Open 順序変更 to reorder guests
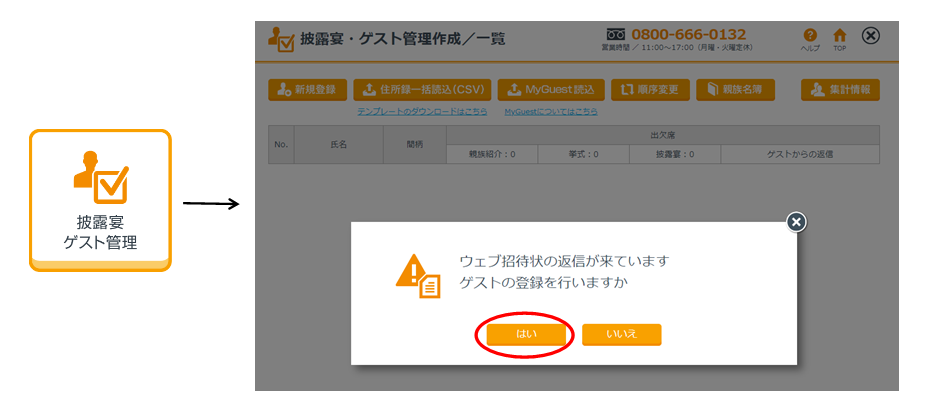The height and width of the screenshot is (411, 926). pos(650,90)
